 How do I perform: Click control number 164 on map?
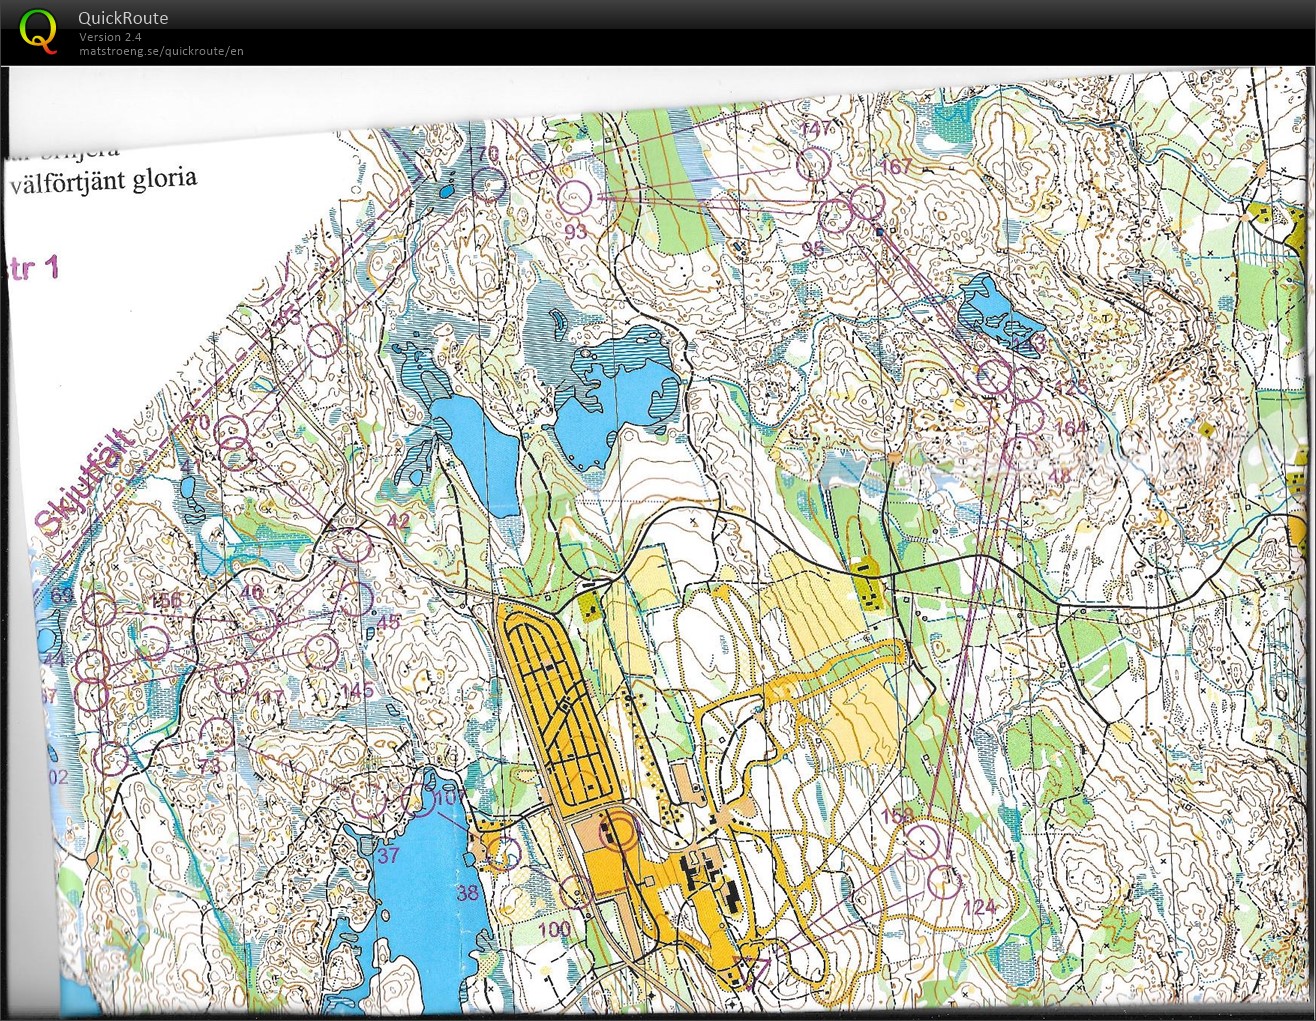(x=1070, y=428)
